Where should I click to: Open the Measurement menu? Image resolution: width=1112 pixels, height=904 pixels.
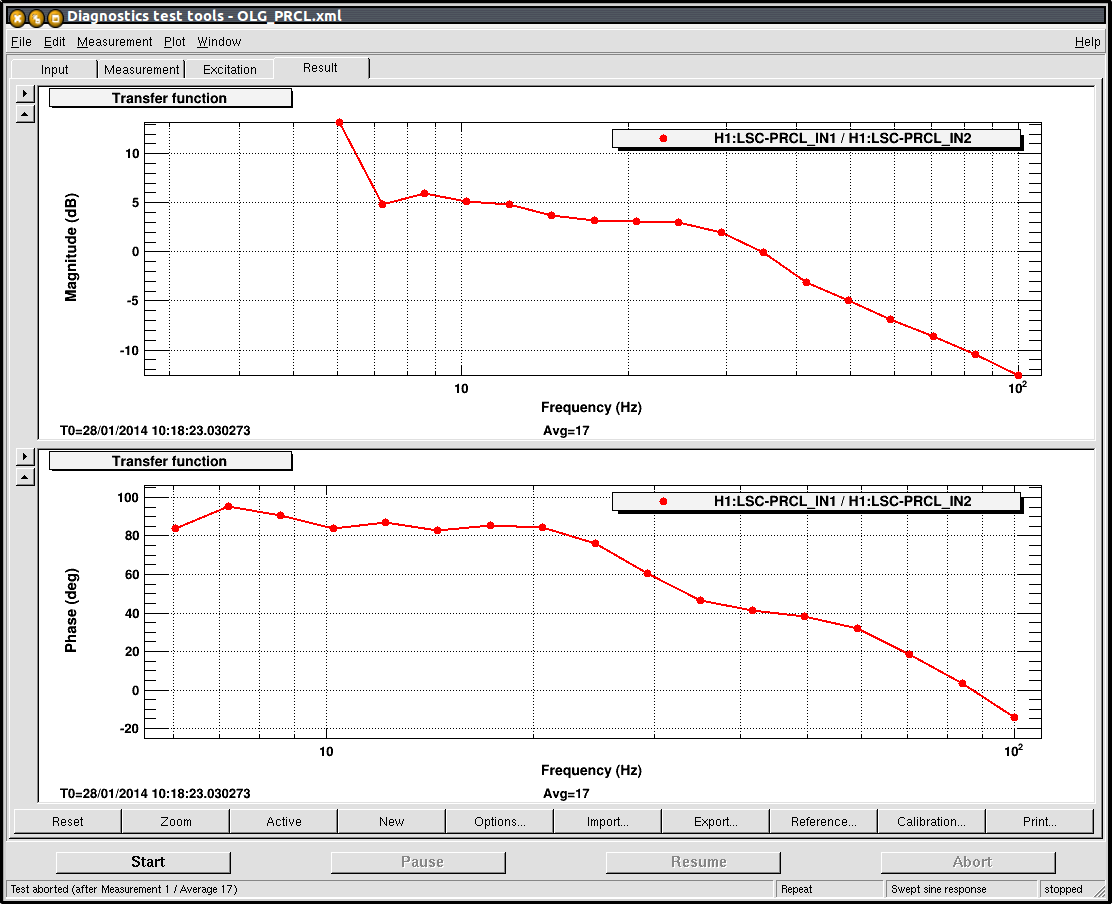pyautogui.click(x=114, y=42)
